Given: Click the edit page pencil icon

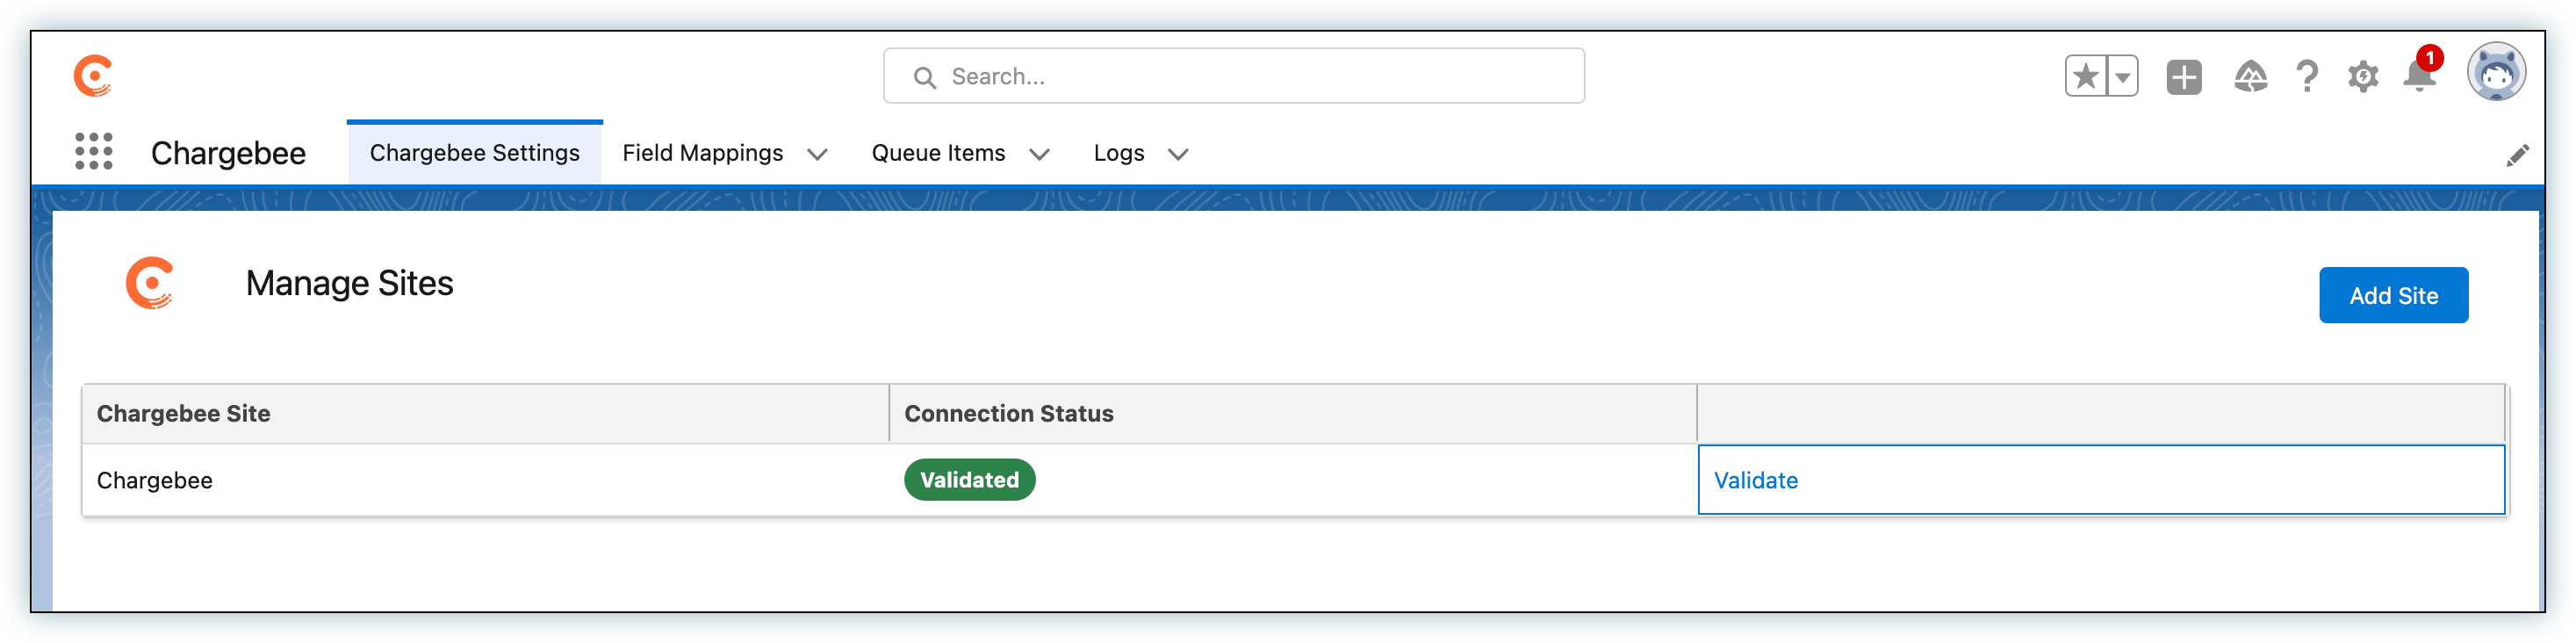Looking at the screenshot, I should point(2518,153).
